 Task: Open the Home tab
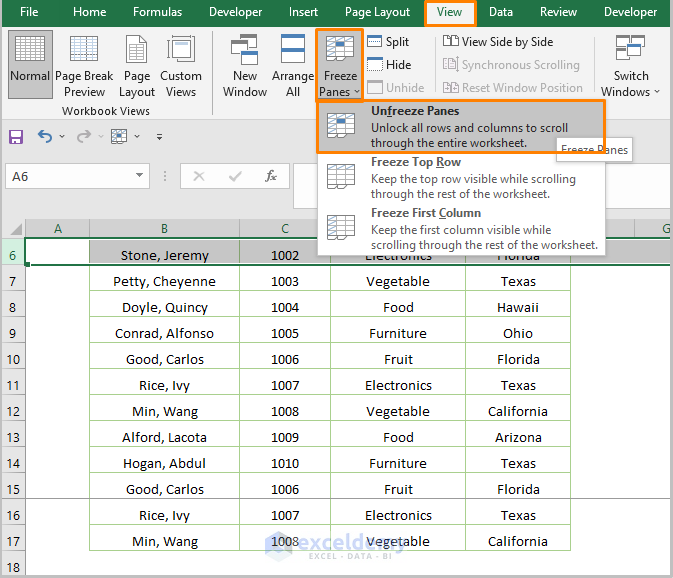(89, 12)
